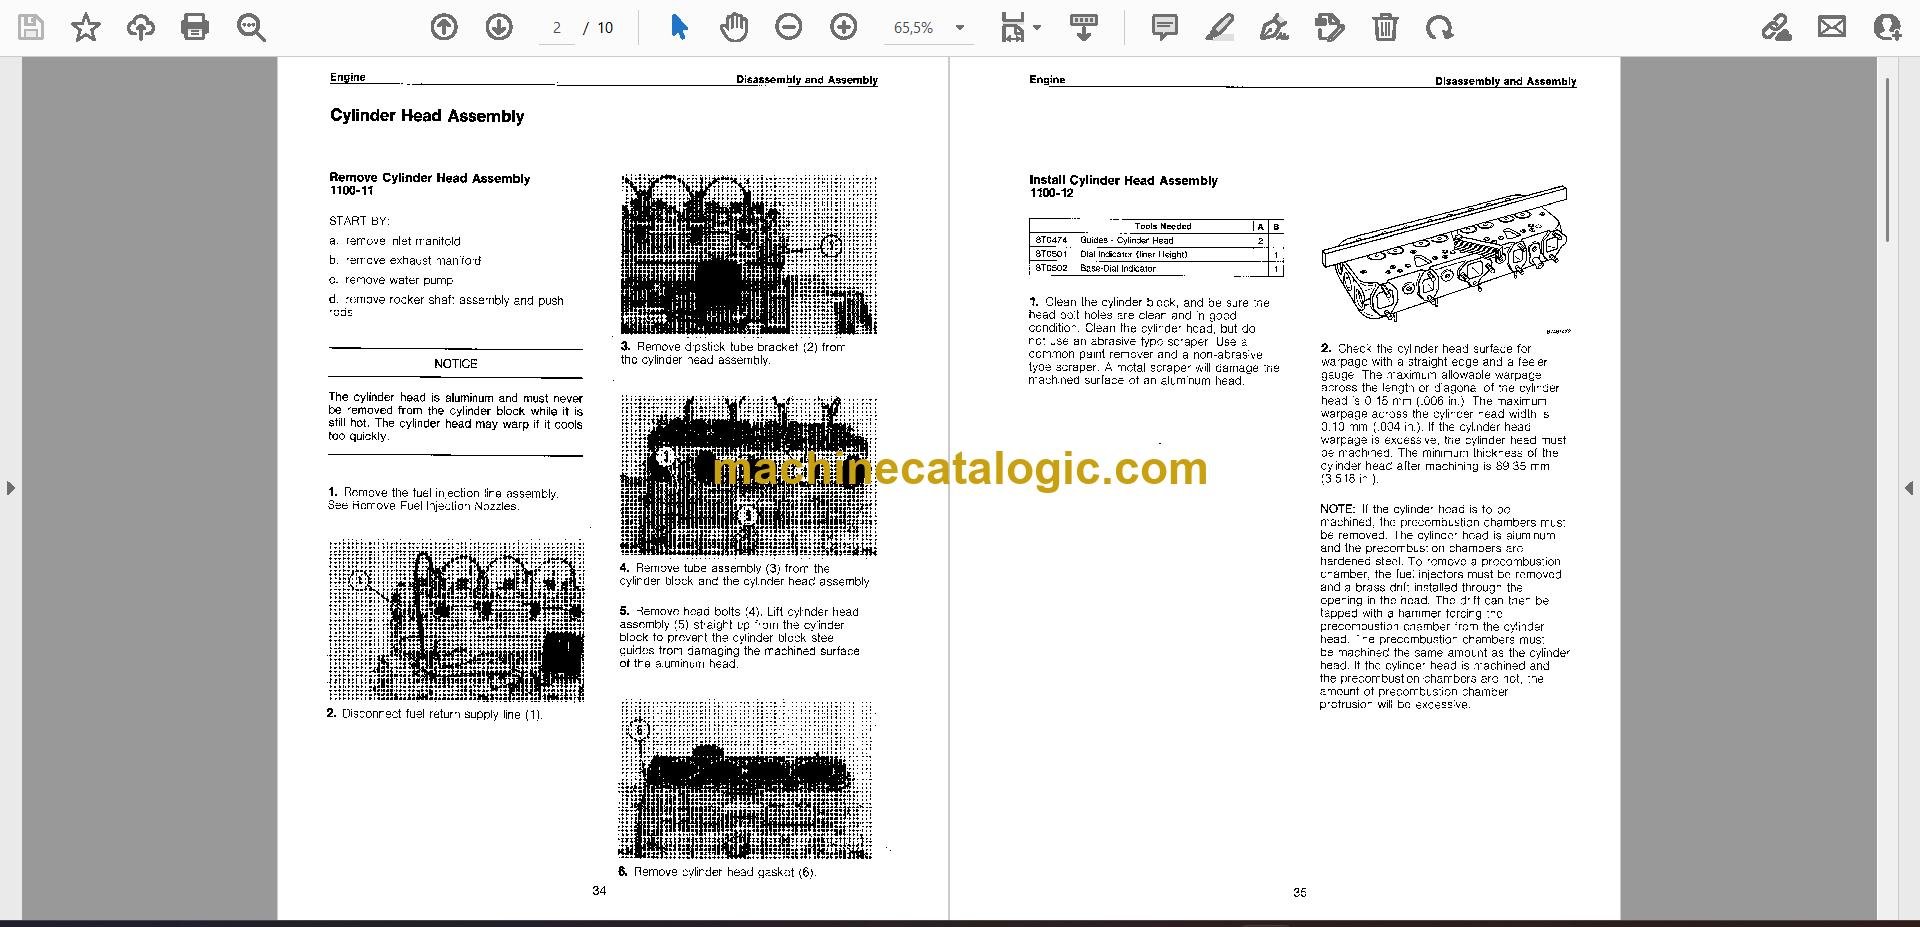Edit the current page number field
The height and width of the screenshot is (927, 1920).
coord(557,28)
